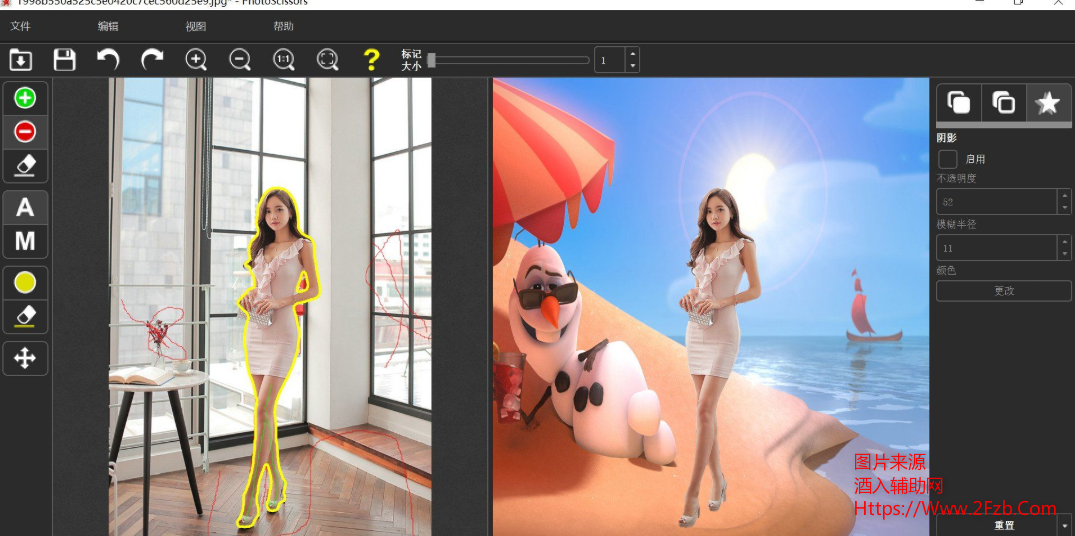Click the 更改 color change button
Viewport: 1075px width, 536px height.
point(1004,291)
